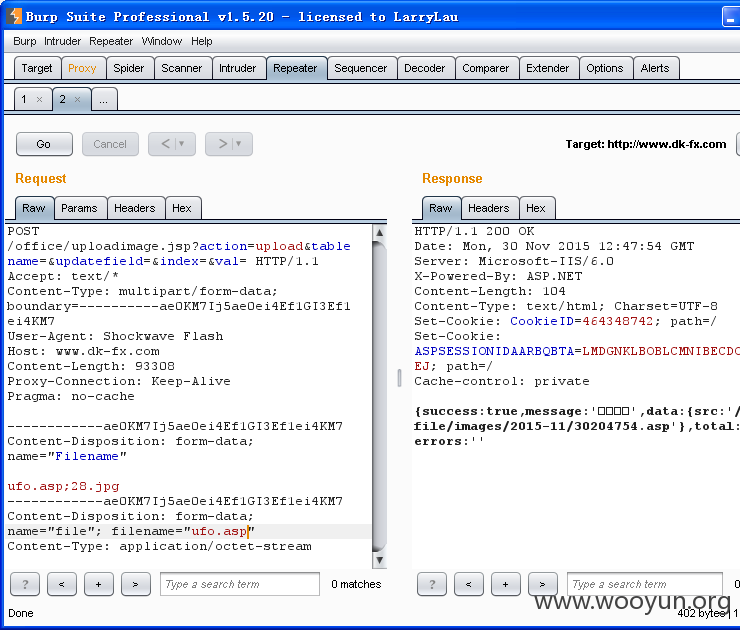
Task: Switch to the Spider tab
Action: point(129,68)
